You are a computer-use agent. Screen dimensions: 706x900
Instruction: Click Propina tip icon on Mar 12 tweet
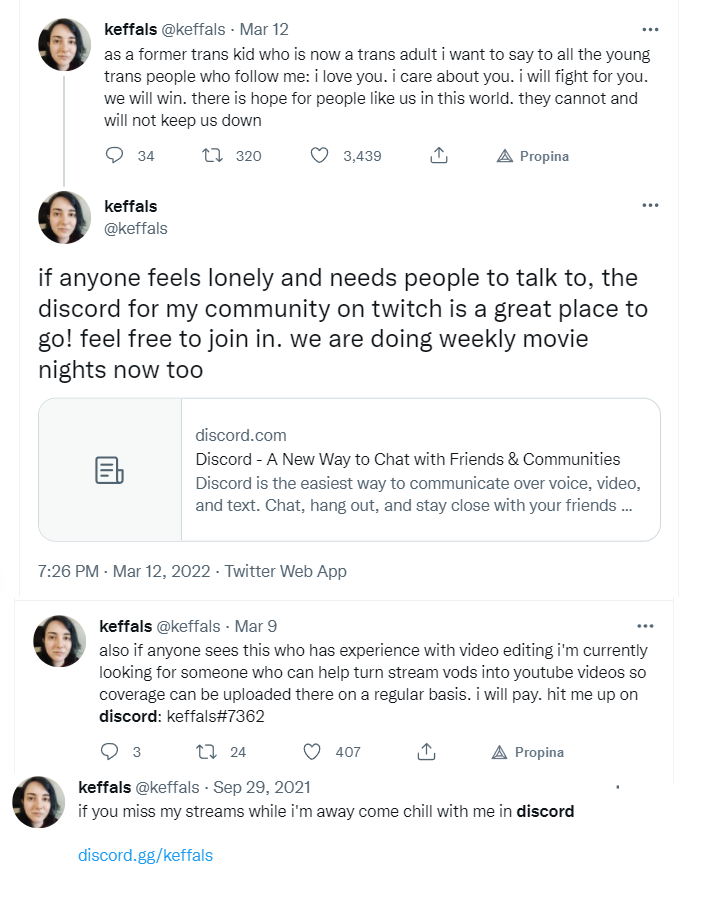pyautogui.click(x=503, y=156)
